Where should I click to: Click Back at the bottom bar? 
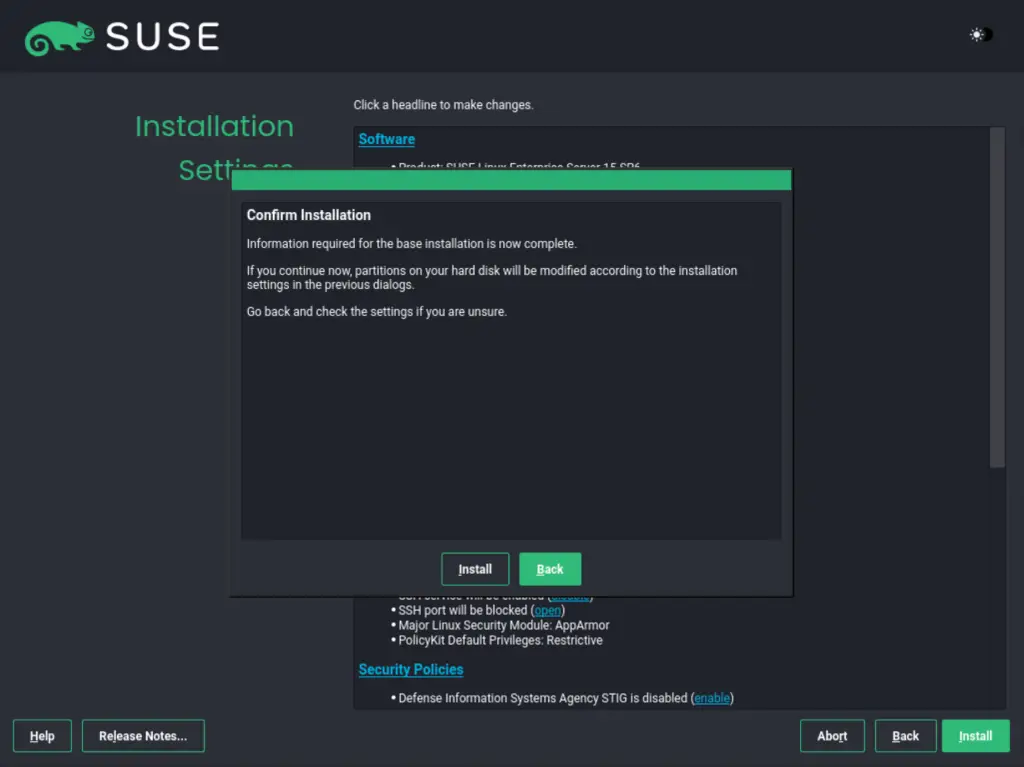pyautogui.click(x=905, y=735)
